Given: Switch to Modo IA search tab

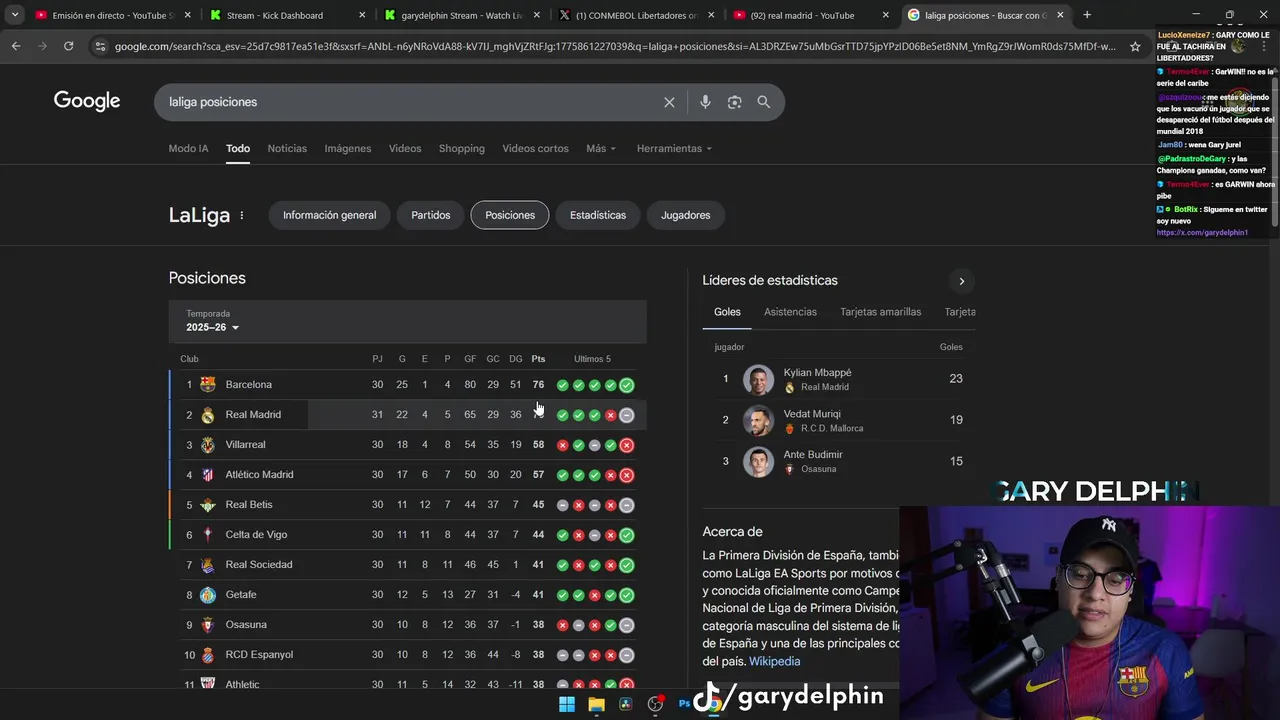Looking at the screenshot, I should click(188, 148).
